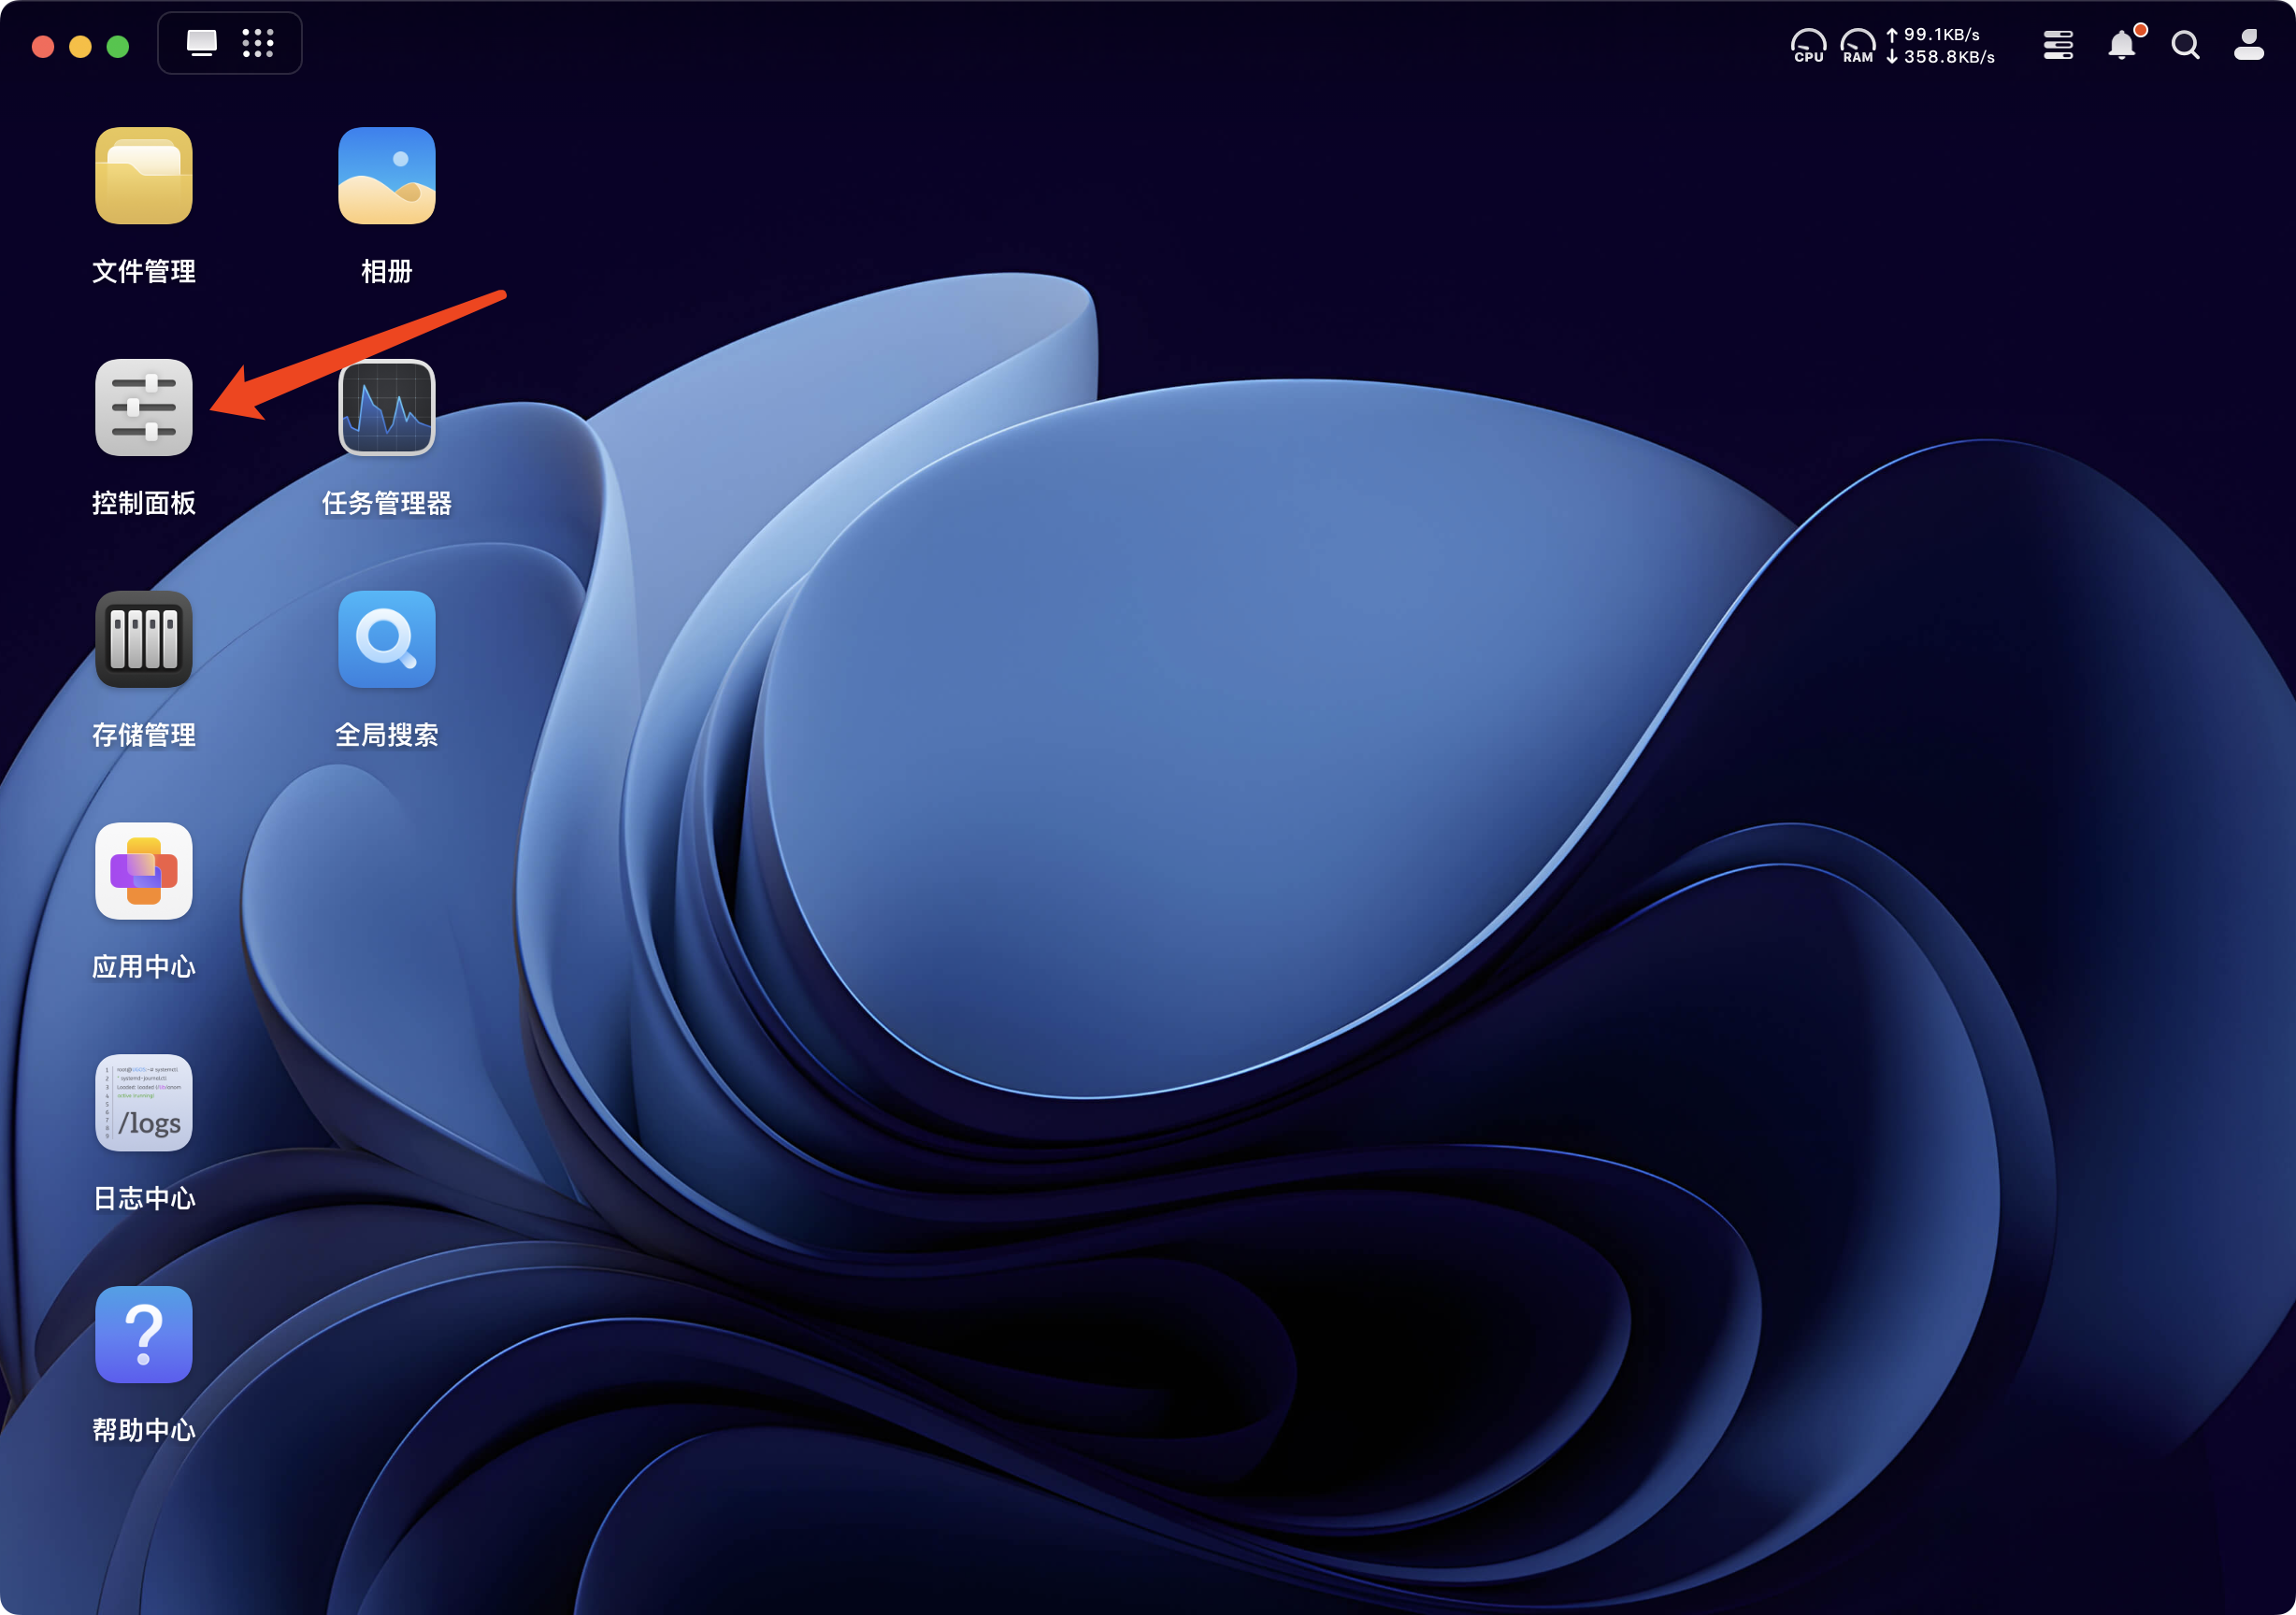Image resolution: width=2296 pixels, height=1615 pixels.
Task: Show all apps grid launcher
Action: [x=258, y=43]
